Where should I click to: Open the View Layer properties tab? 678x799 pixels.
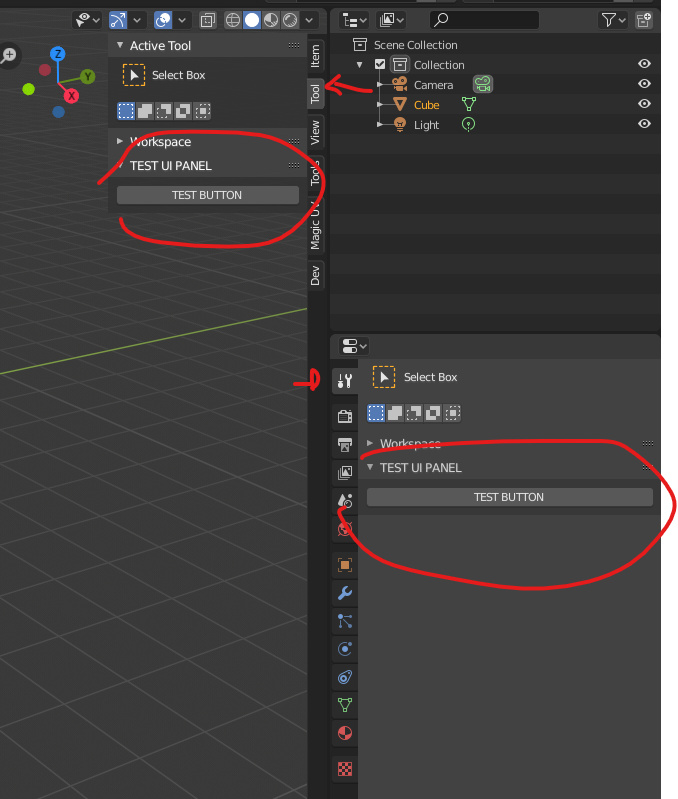coord(345,472)
